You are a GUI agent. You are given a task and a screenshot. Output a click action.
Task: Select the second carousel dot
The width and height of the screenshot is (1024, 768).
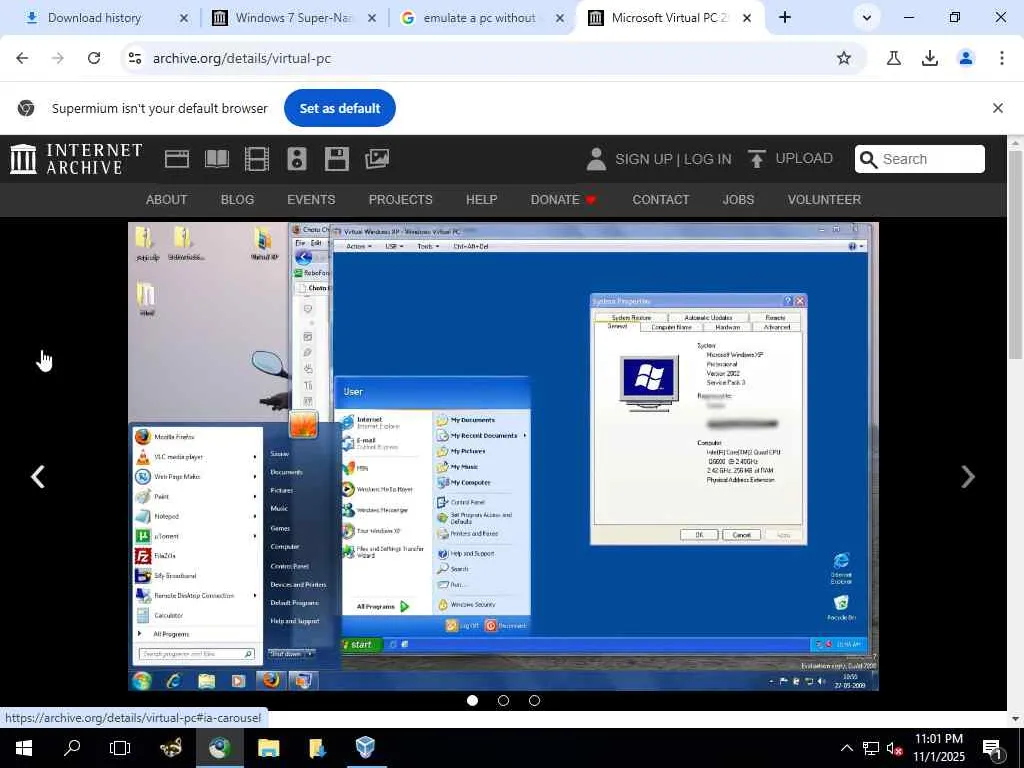tap(503, 700)
